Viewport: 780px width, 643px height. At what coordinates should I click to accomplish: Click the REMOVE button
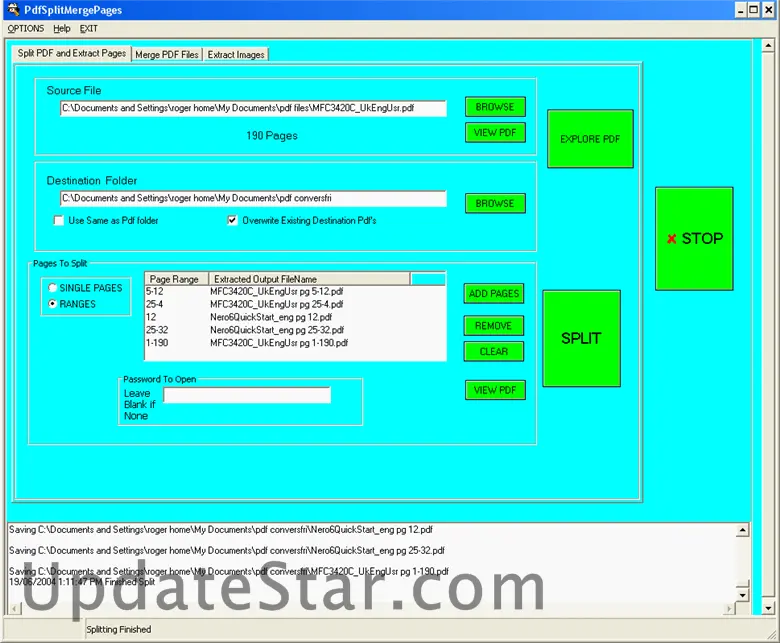pyautogui.click(x=493, y=326)
